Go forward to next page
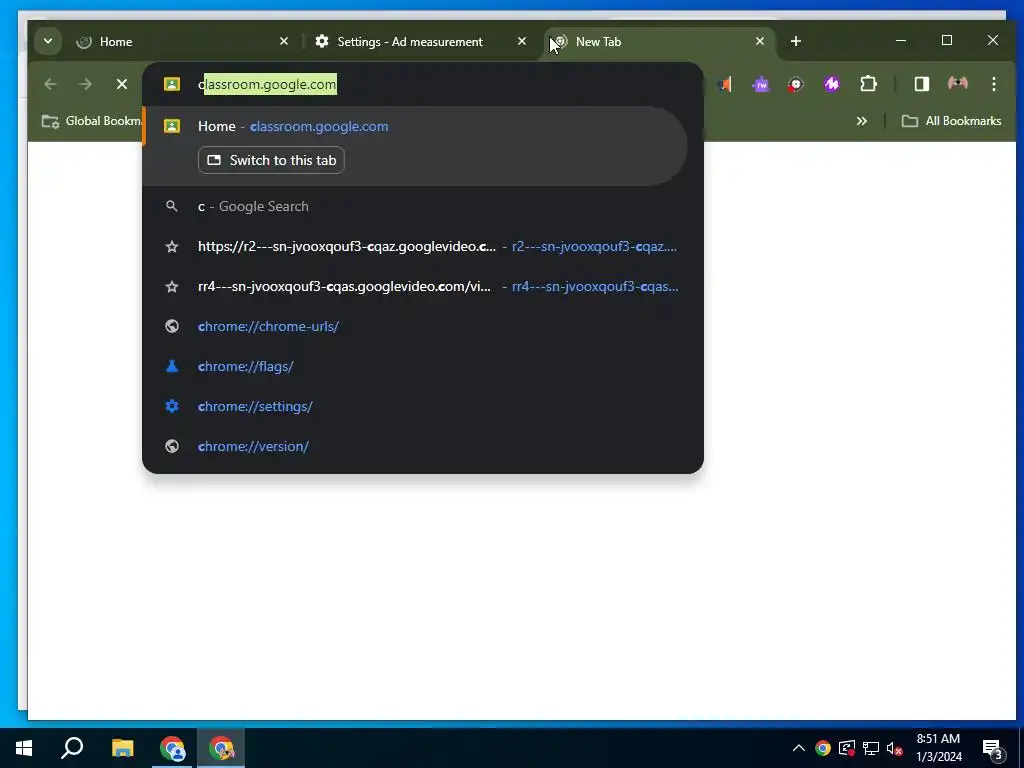Viewport: 1024px width, 768px height. pyautogui.click(x=86, y=84)
